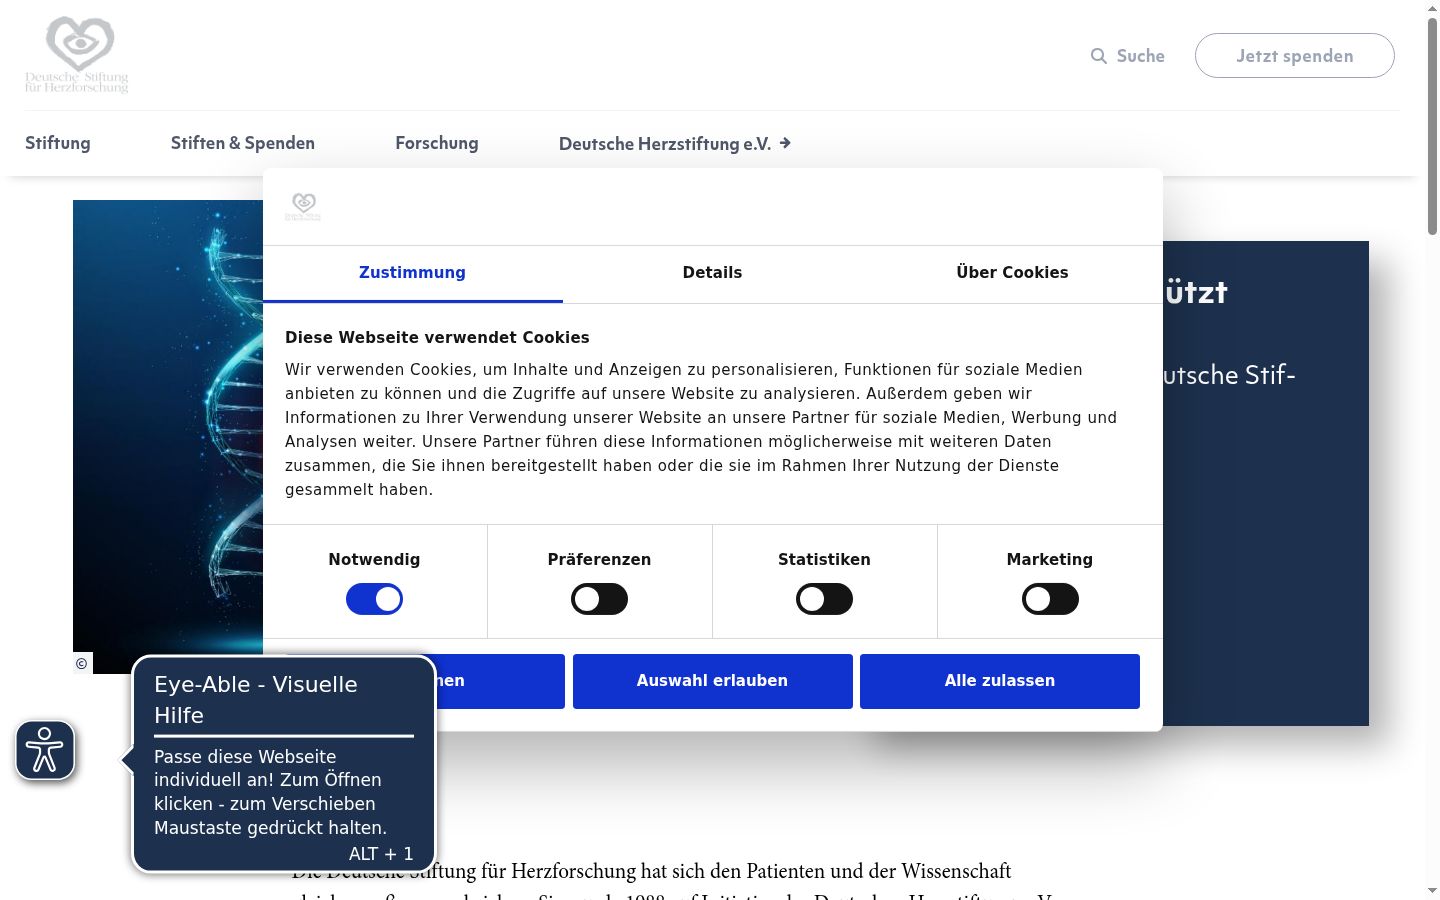Click the 'Marketing' label
Viewport: 1440px width, 900px height.
click(1050, 560)
